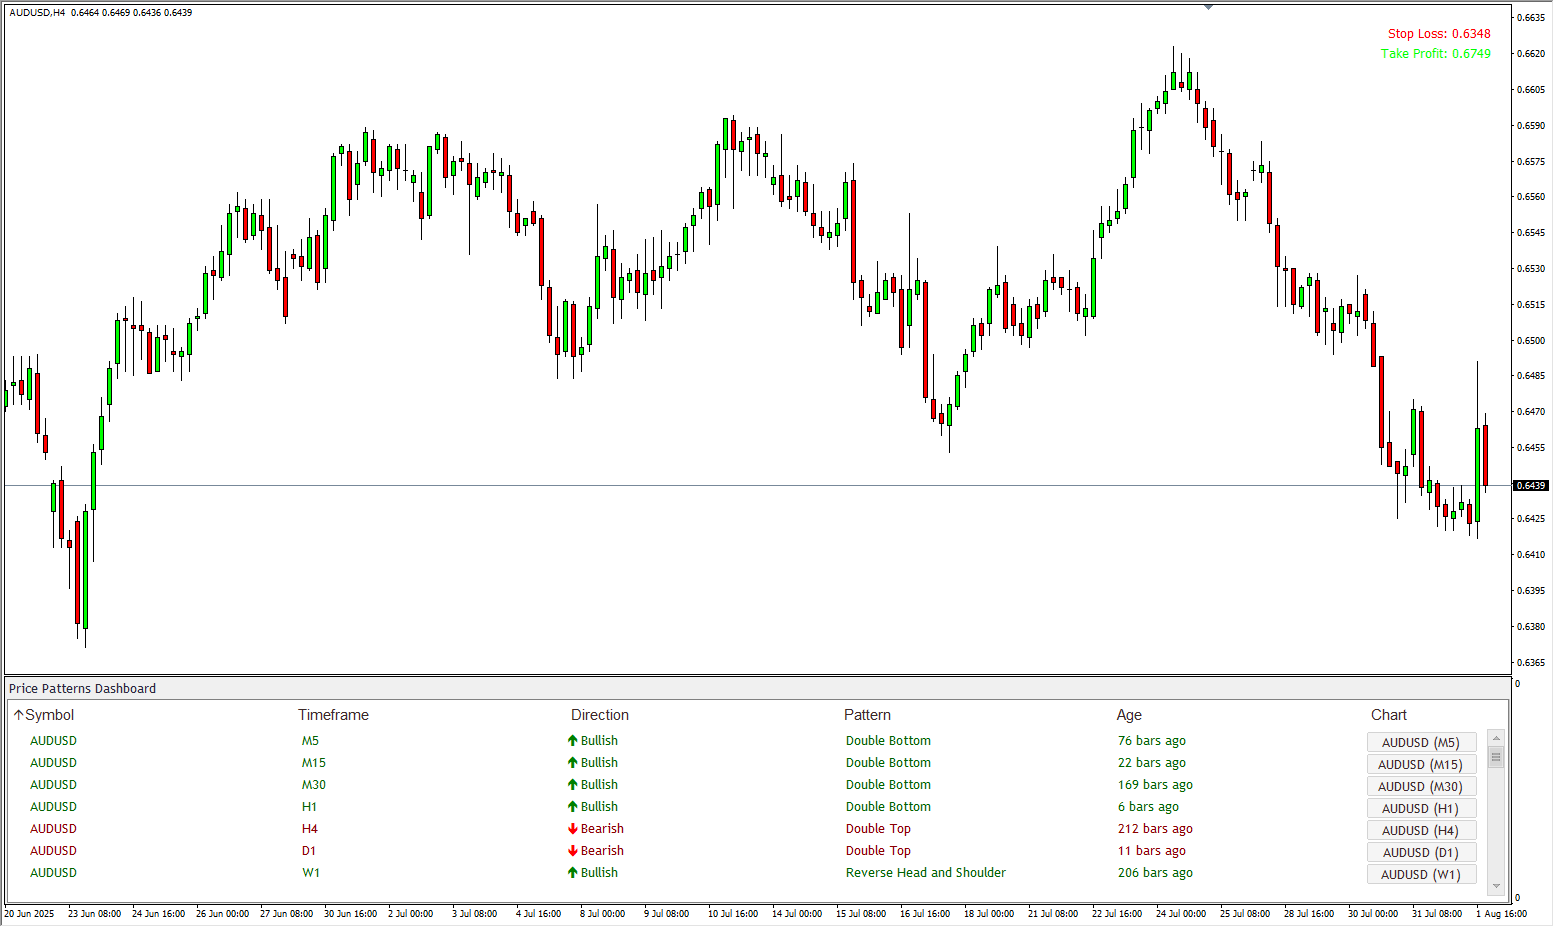The image size is (1554, 927).
Task: Click the chart shift triangle marker at top
Action: (1208, 7)
